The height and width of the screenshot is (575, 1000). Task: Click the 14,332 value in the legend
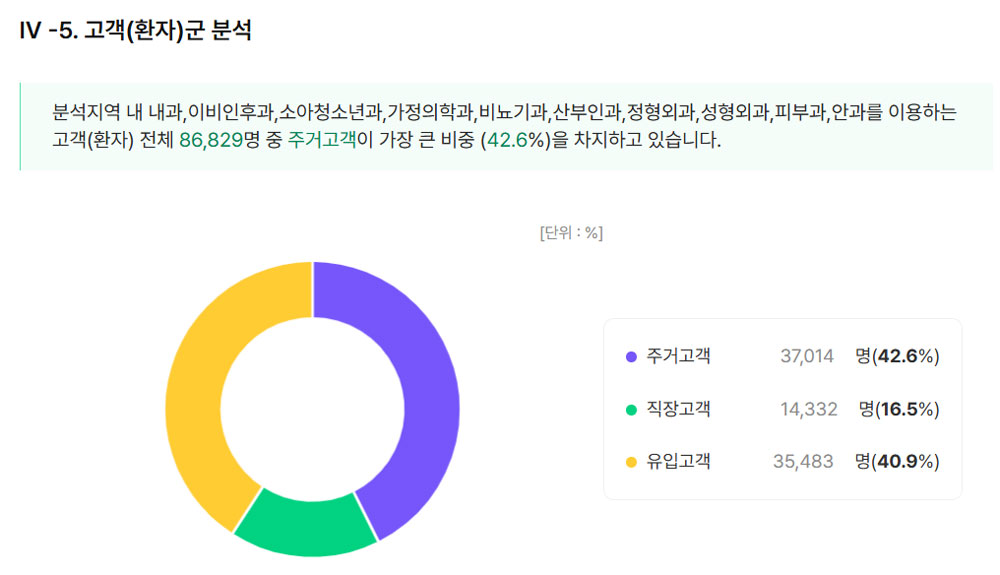(x=809, y=409)
